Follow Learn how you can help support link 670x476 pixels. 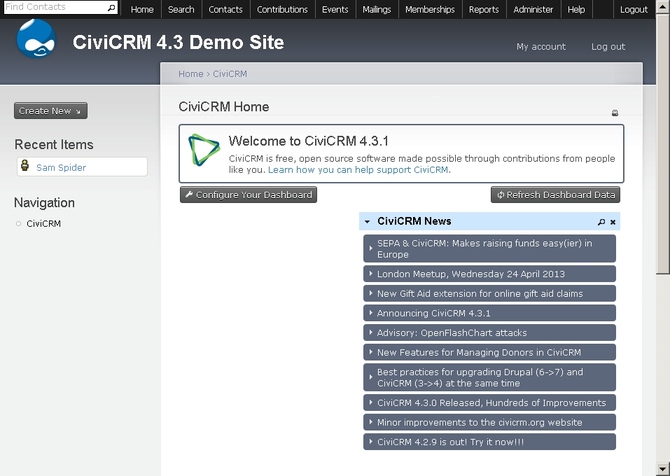(358, 170)
